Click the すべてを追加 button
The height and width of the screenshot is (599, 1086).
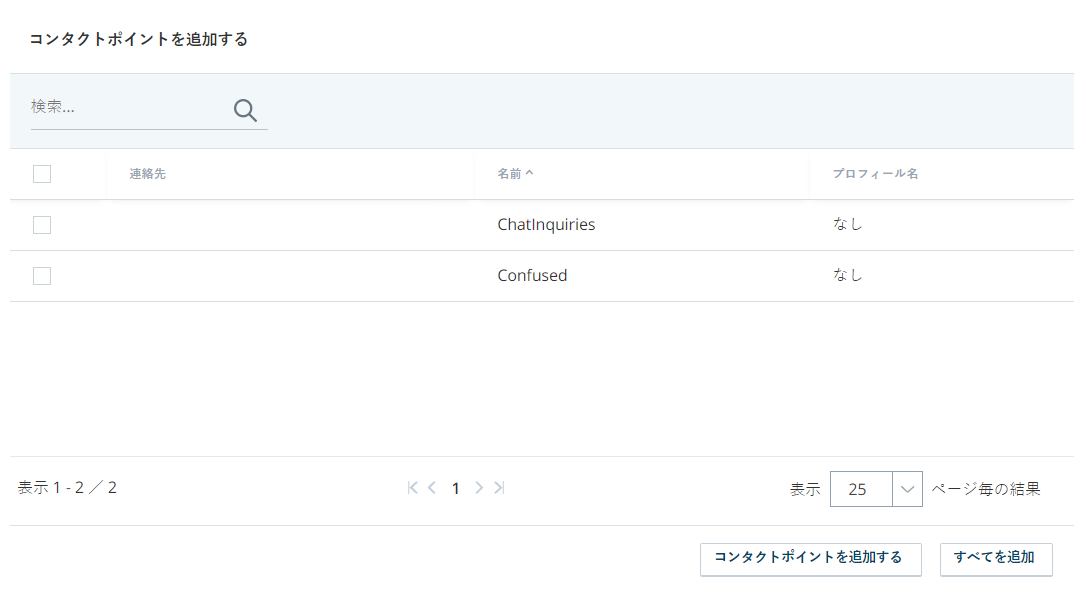(996, 559)
